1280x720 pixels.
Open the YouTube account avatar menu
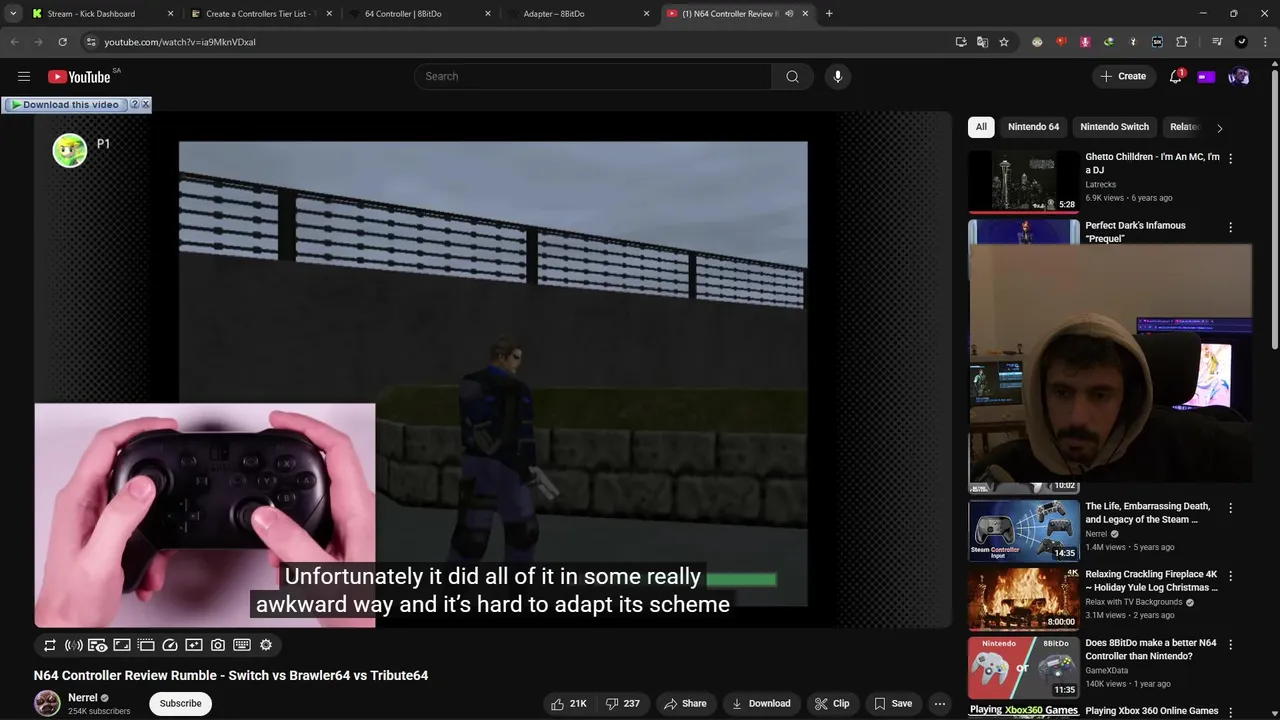coord(1239,76)
